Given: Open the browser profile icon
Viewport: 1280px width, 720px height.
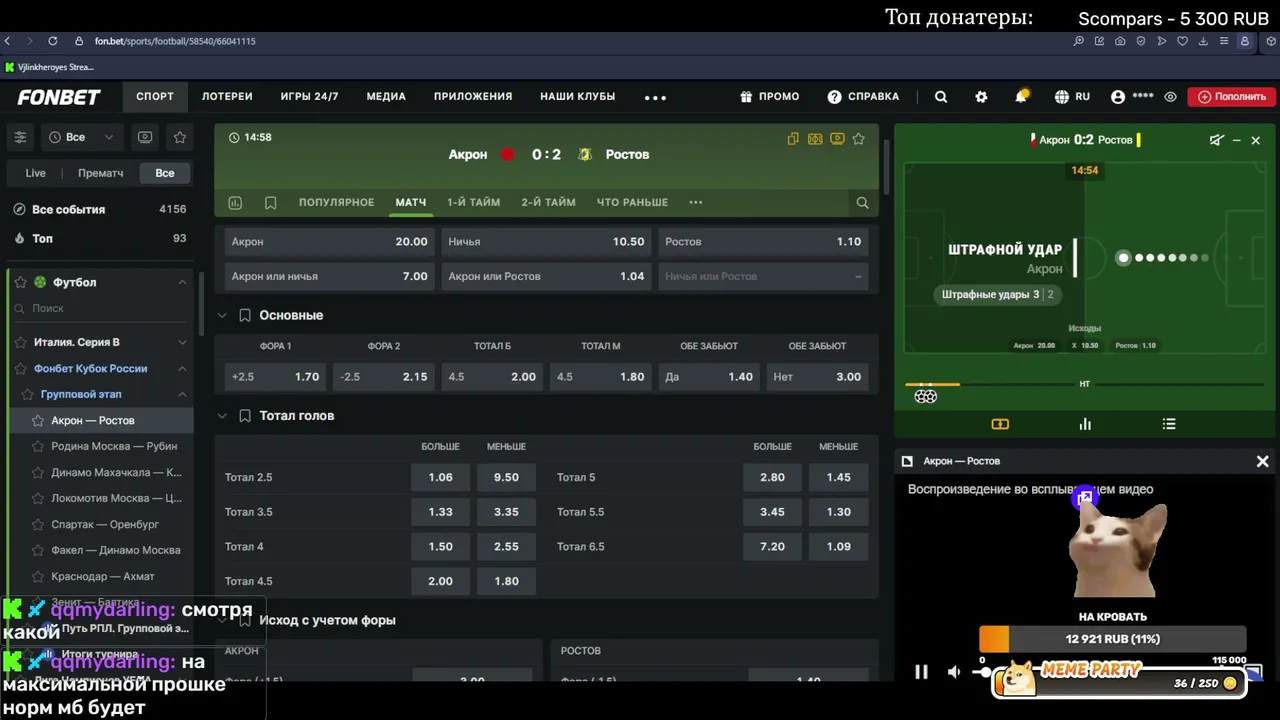Looking at the screenshot, I should pyautogui.click(x=1244, y=41).
